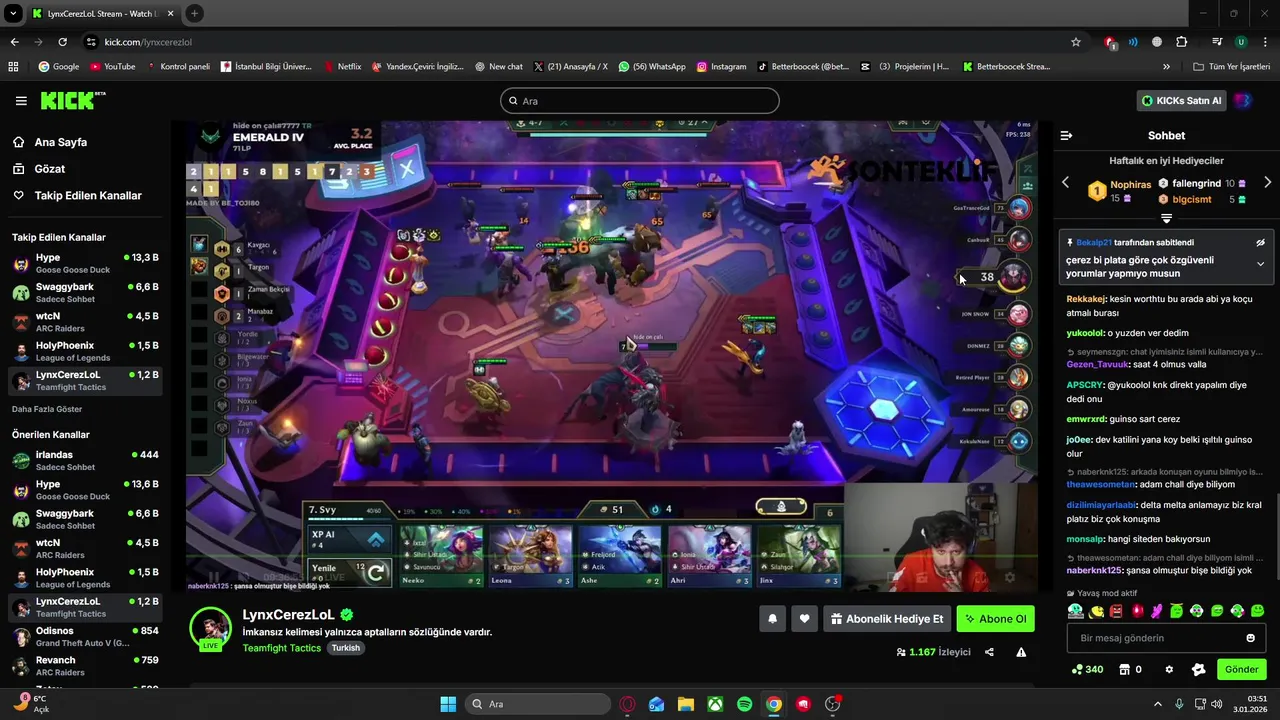
Task: Open YouTube bookmark
Action: [x=113, y=67]
